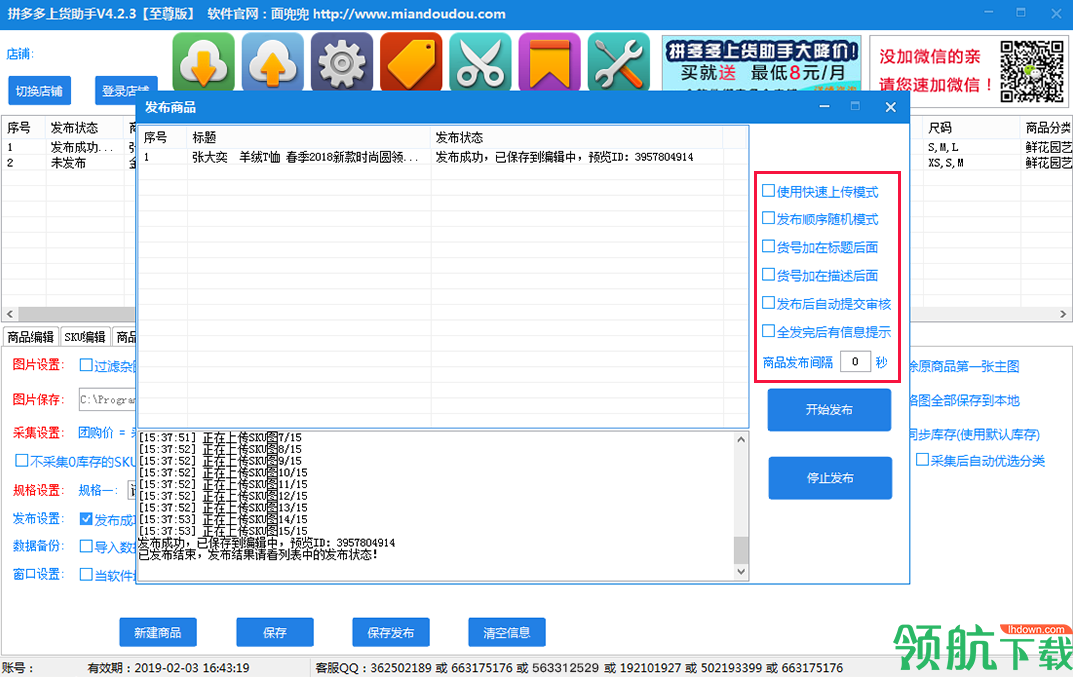Select main list row 1 发布成功

(x=68, y=147)
